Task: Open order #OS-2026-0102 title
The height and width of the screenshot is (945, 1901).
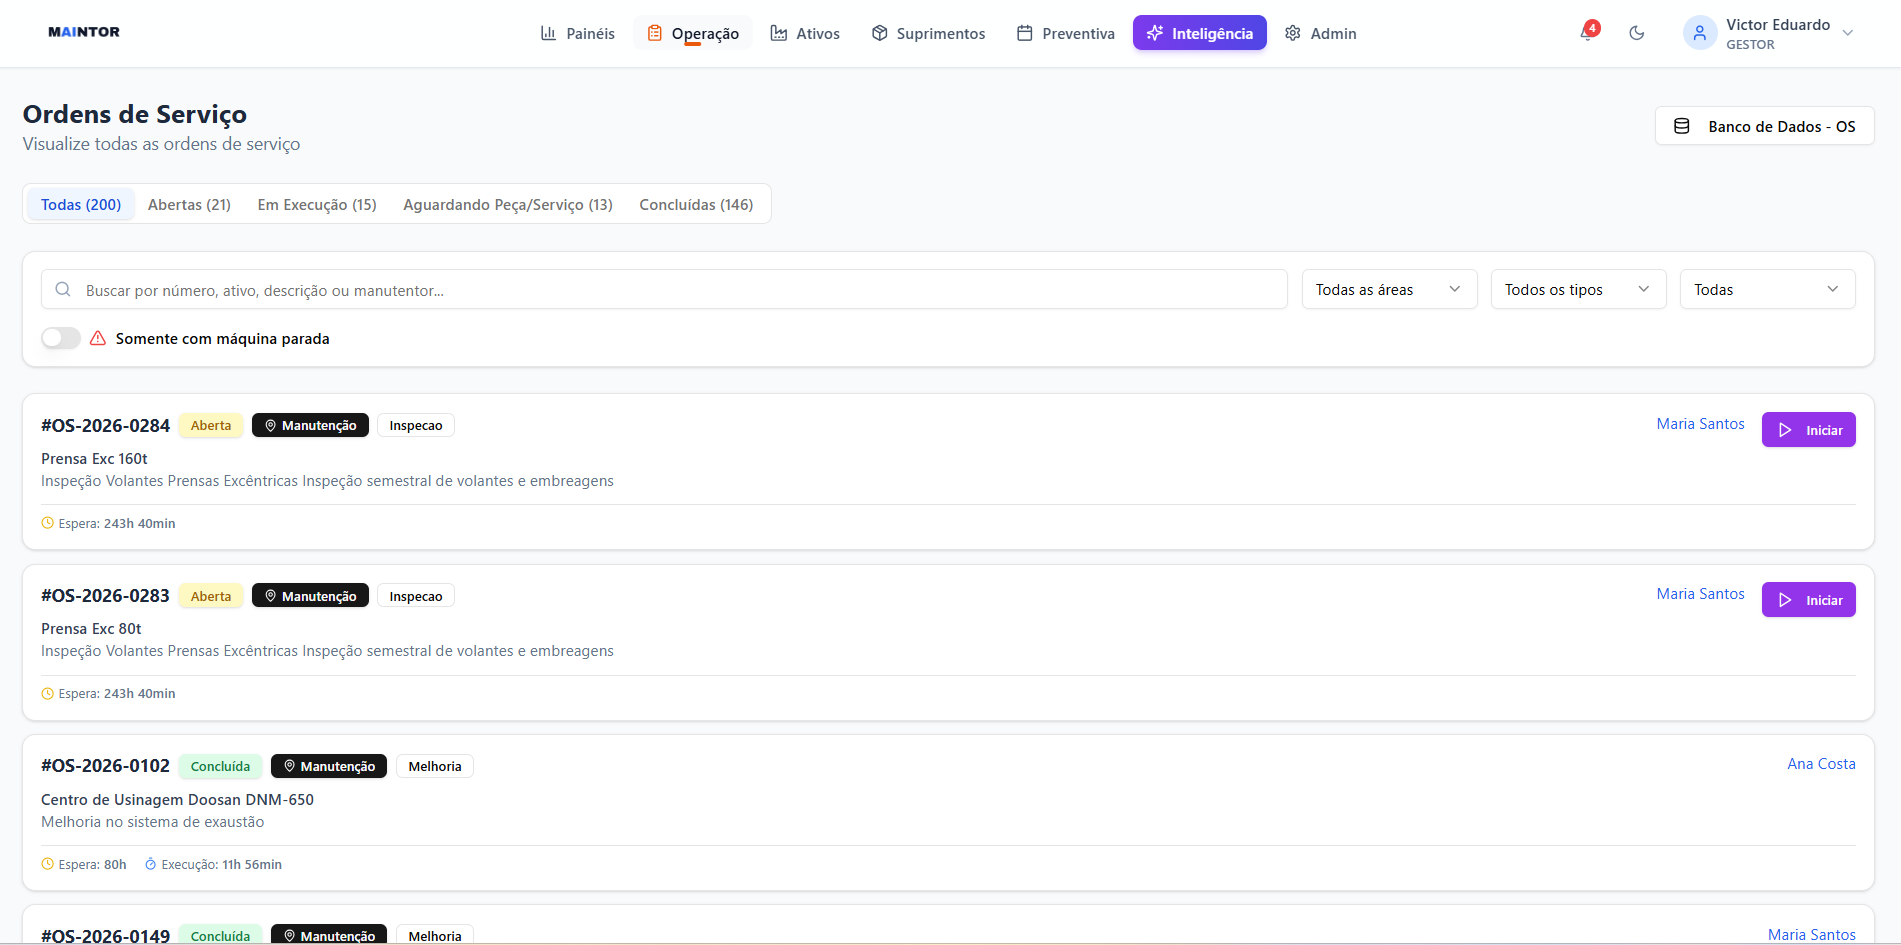Action: (105, 766)
